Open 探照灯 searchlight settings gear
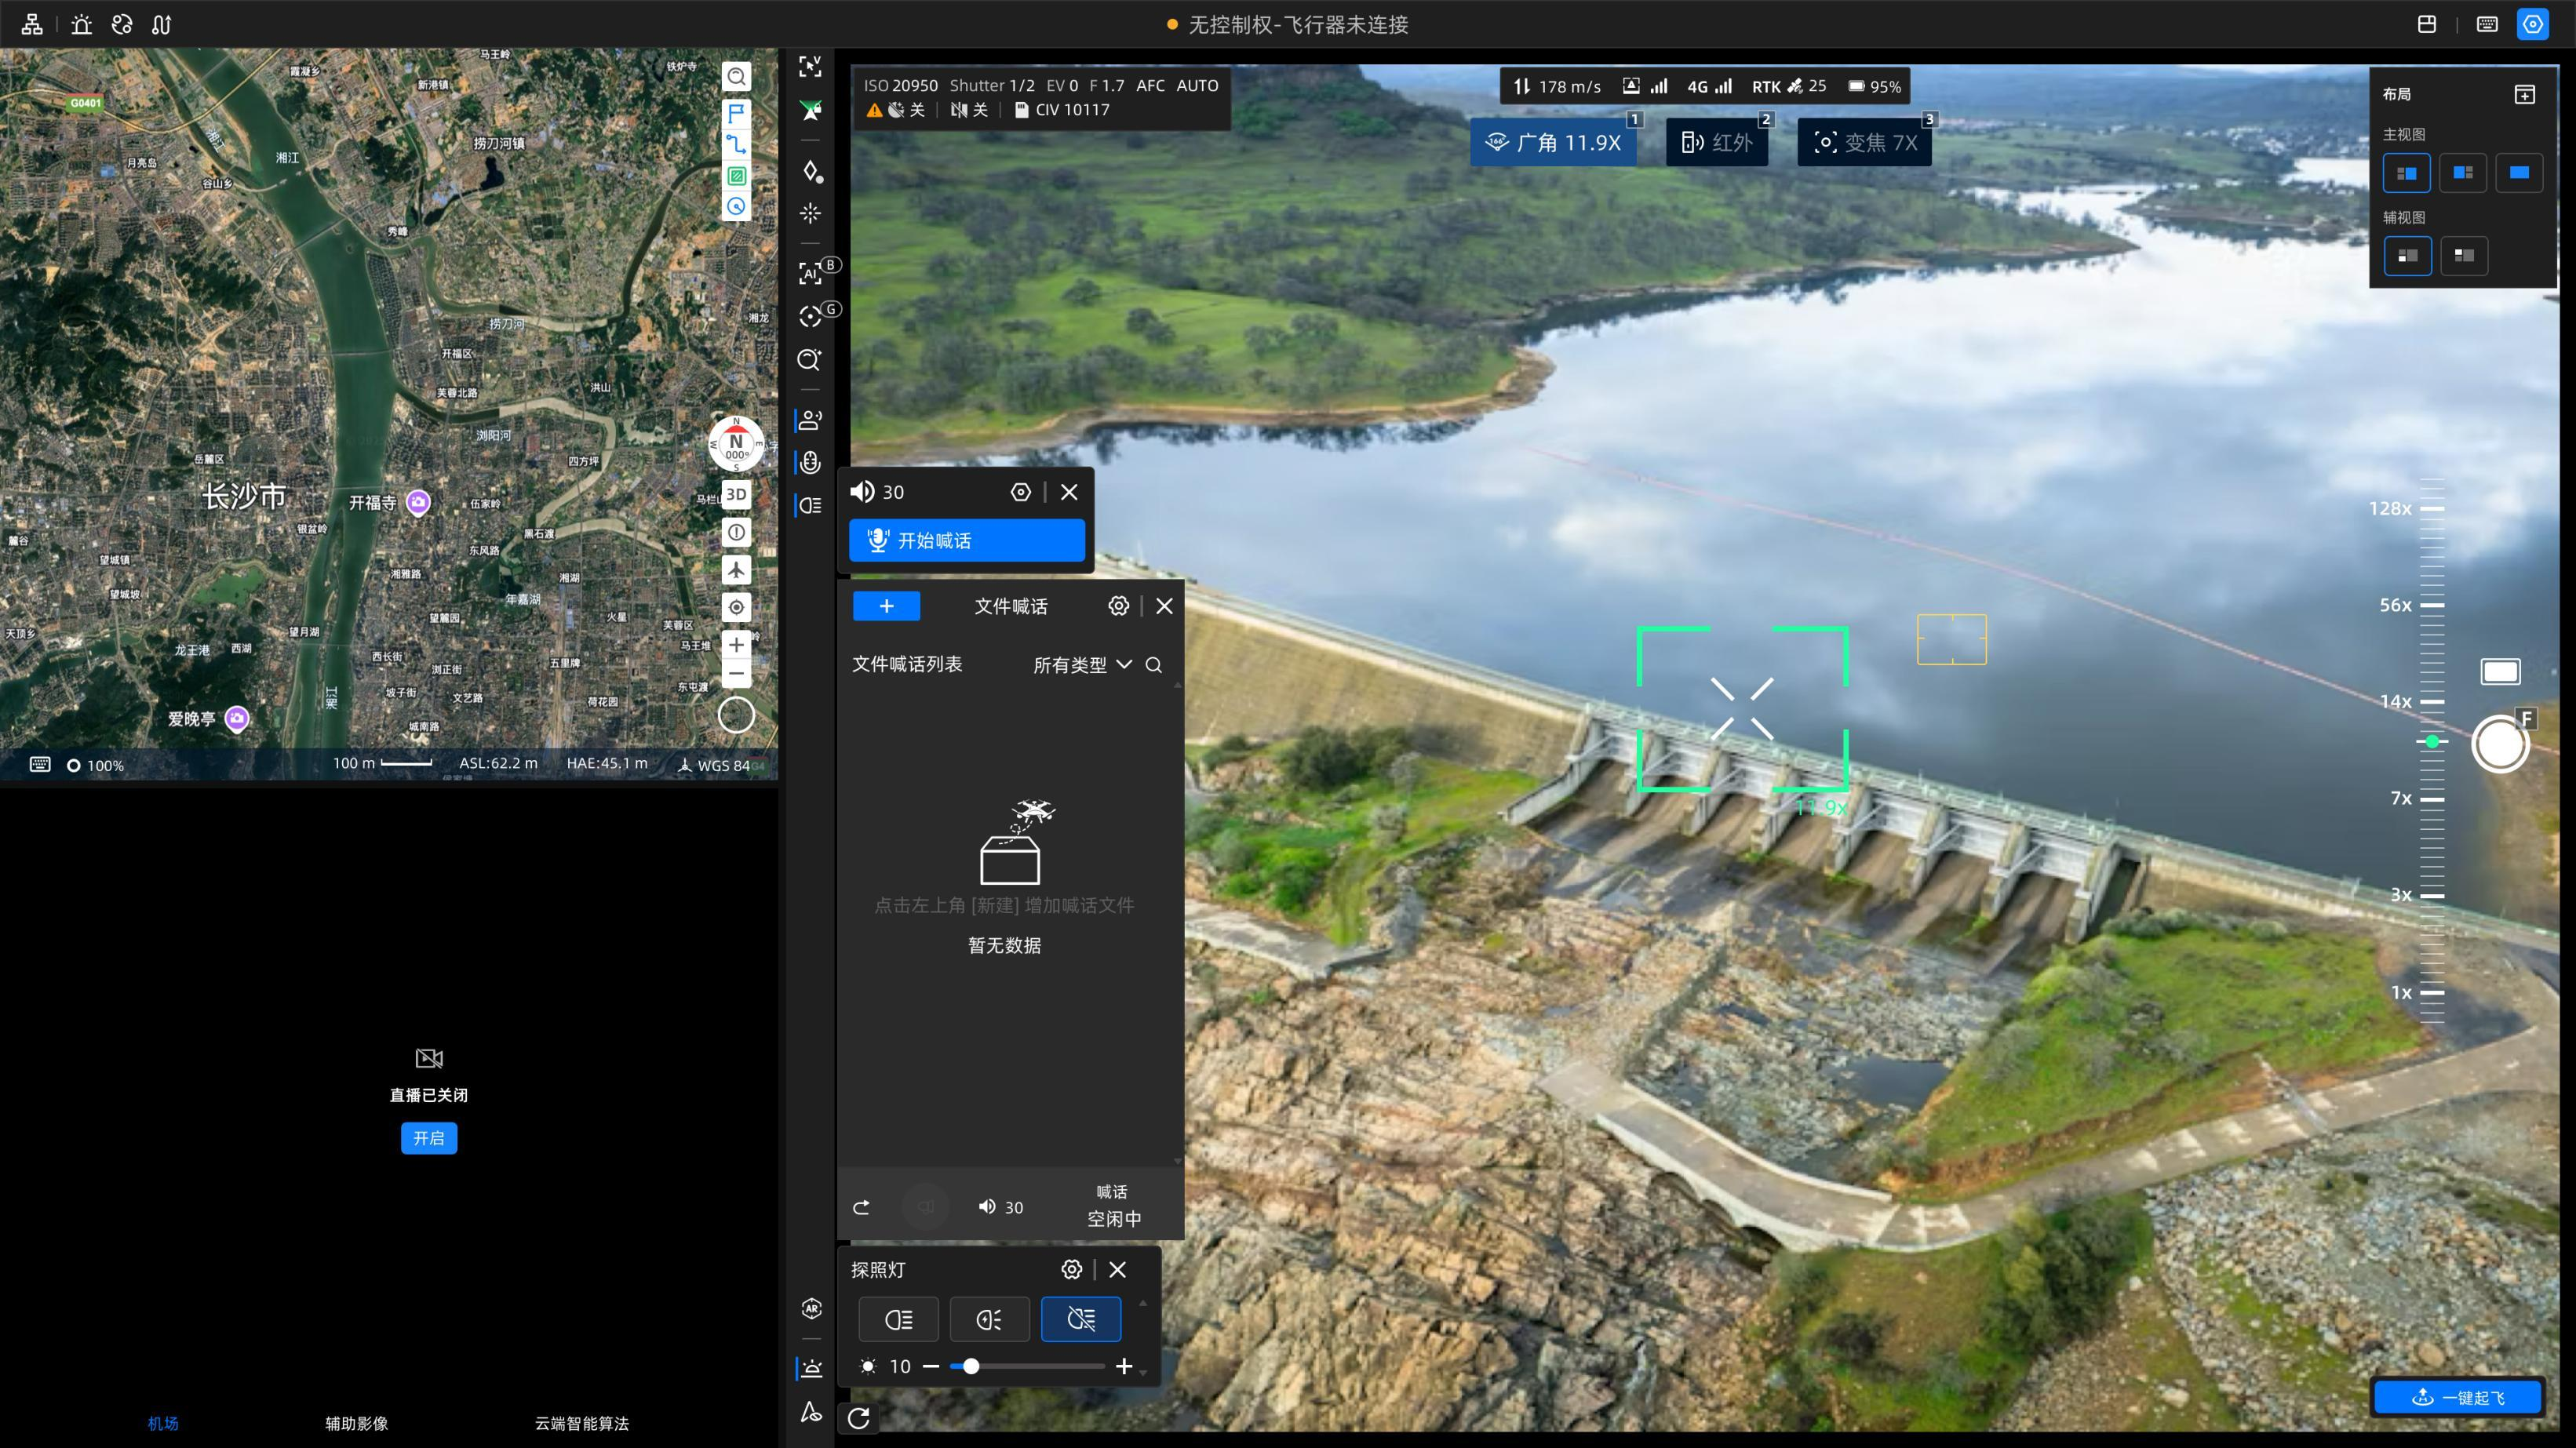Image resolution: width=2576 pixels, height=1448 pixels. (x=1071, y=1269)
